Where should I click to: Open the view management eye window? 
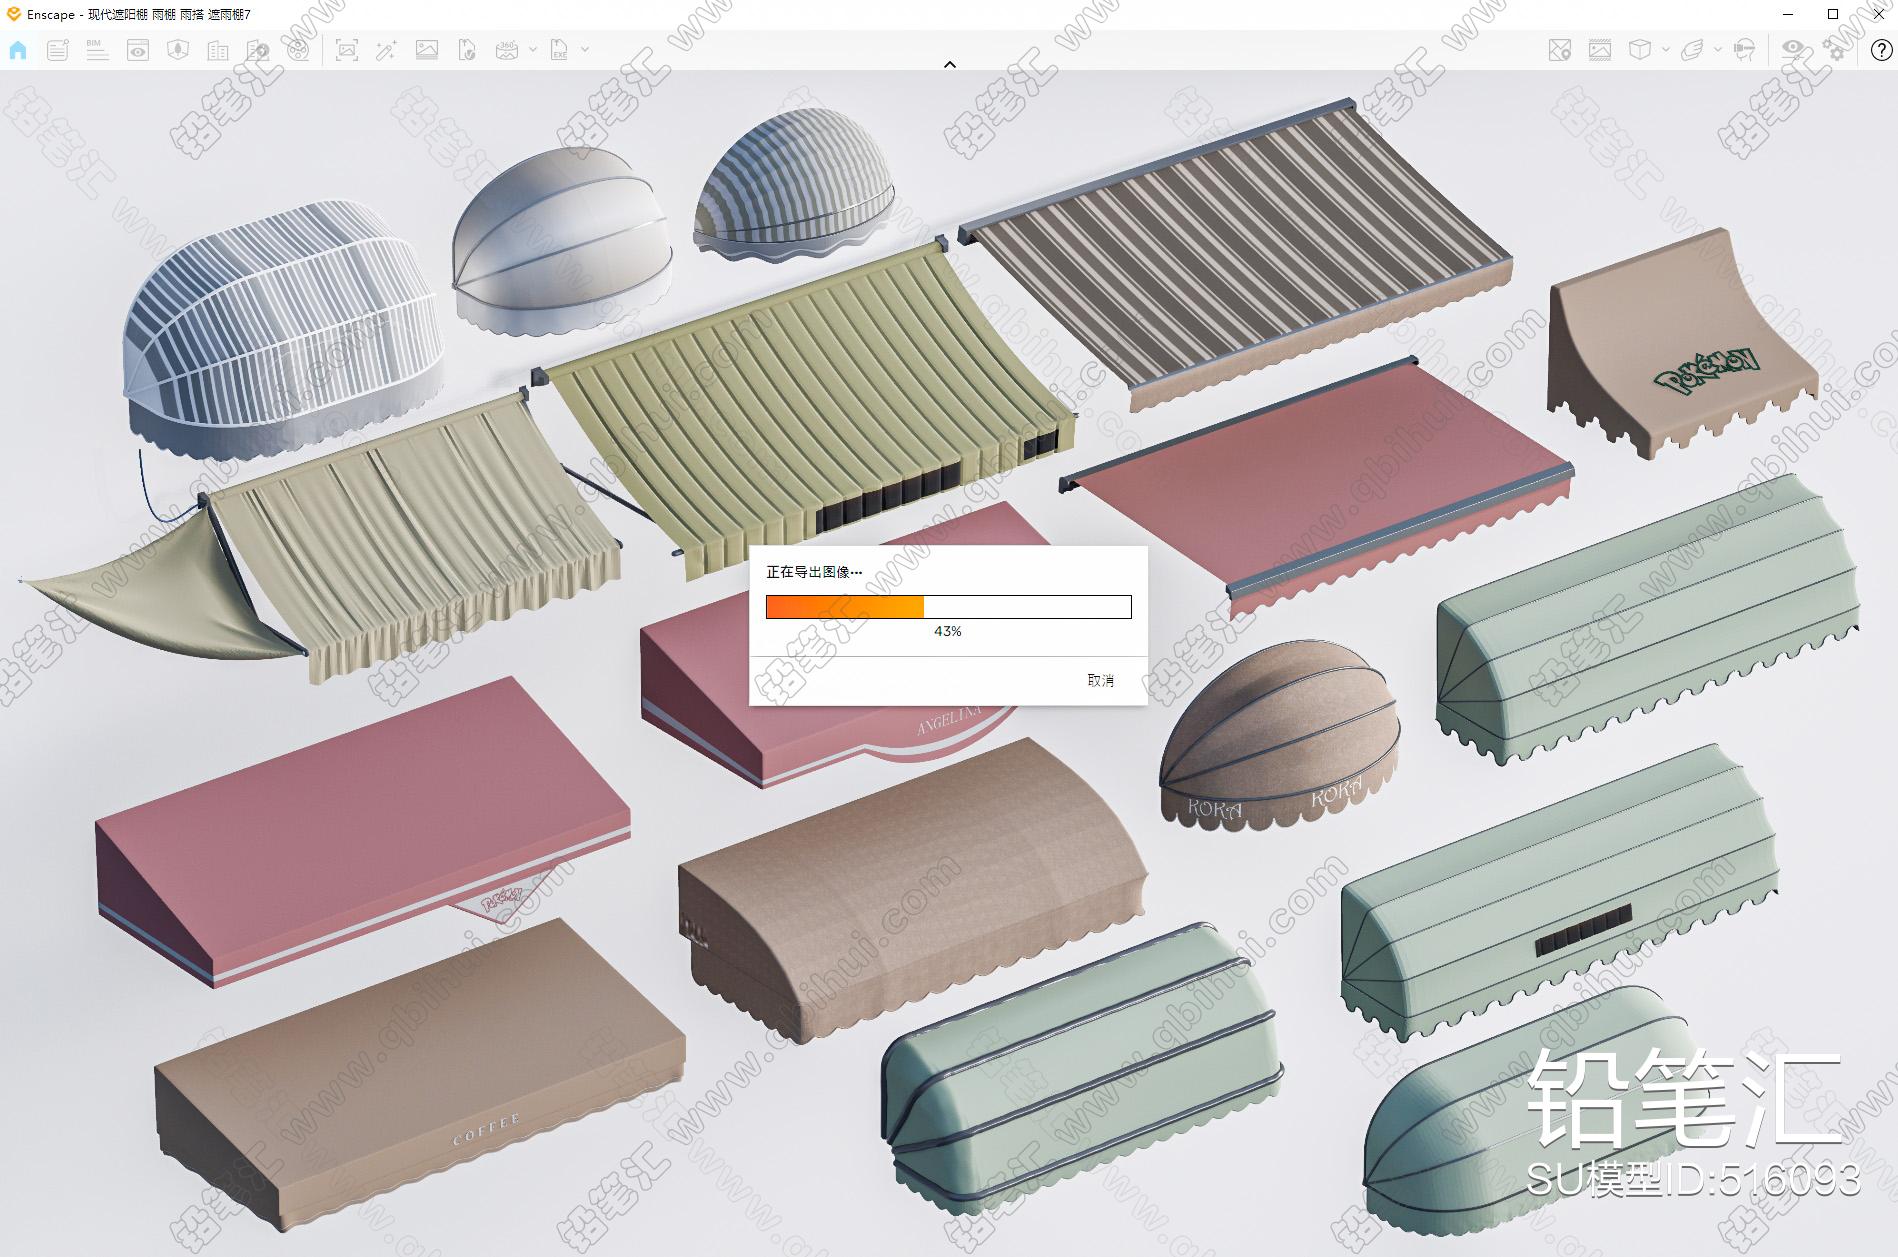pyautogui.click(x=138, y=50)
